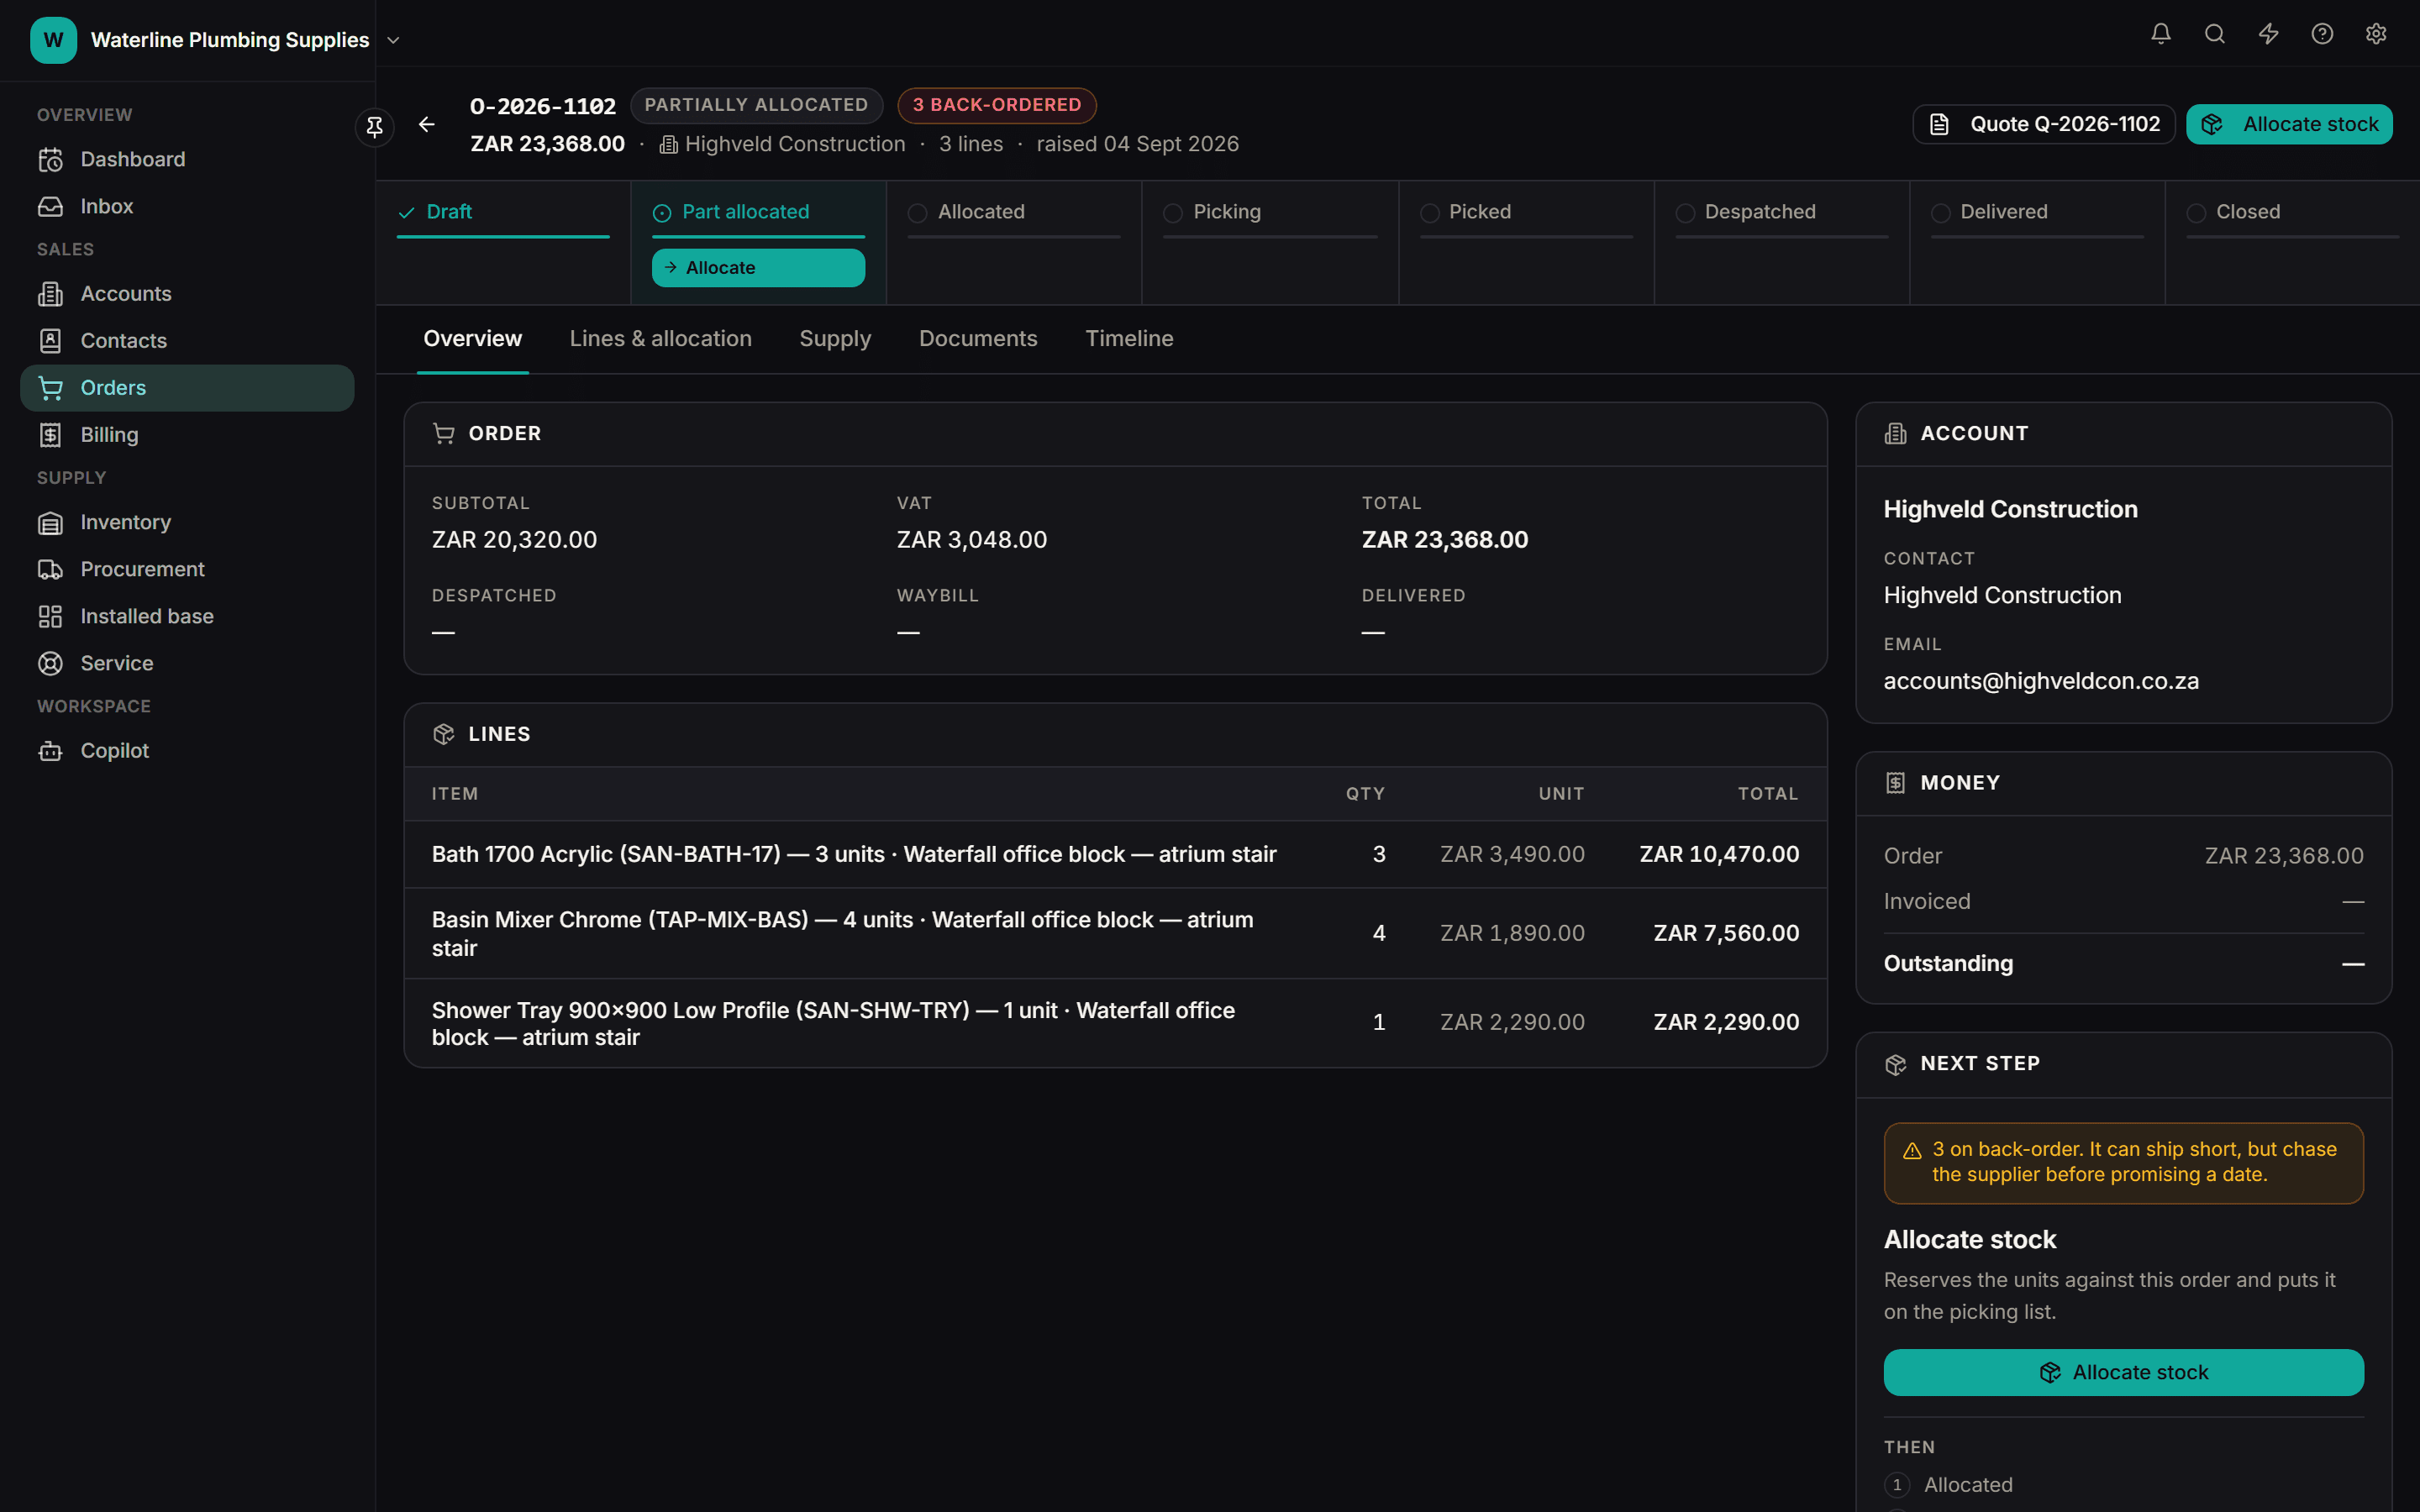Image resolution: width=2420 pixels, height=1512 pixels.
Task: Open the help question mark icon
Action: [x=2322, y=35]
